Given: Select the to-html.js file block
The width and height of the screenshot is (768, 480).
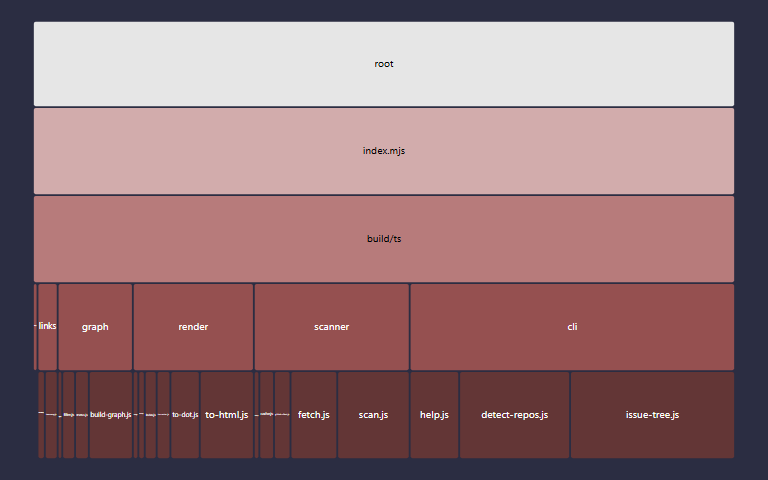Looking at the screenshot, I should point(227,415).
